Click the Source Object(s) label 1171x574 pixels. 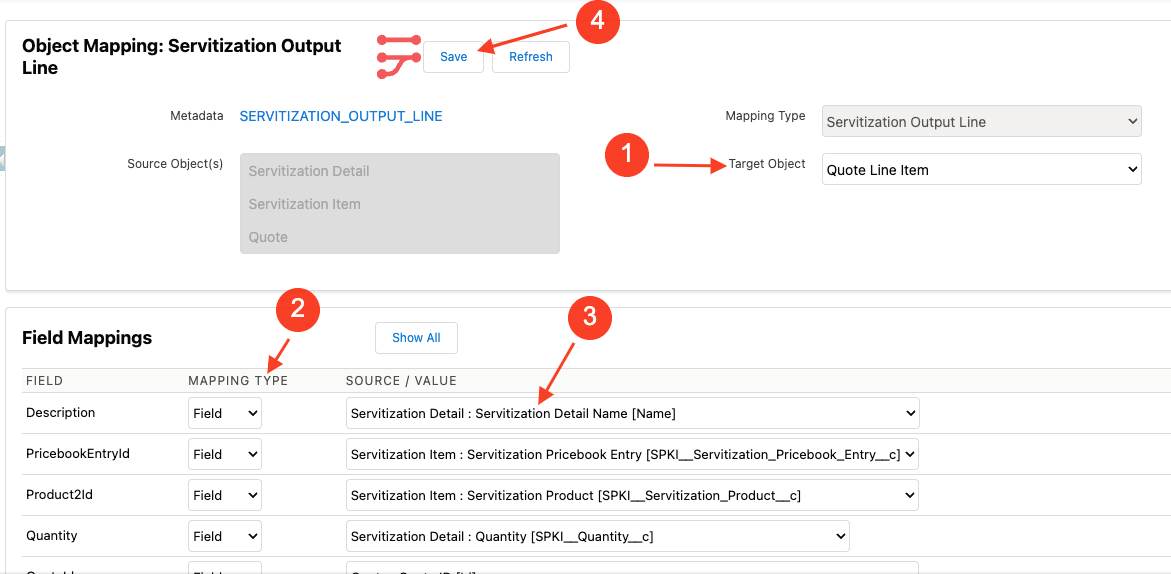pyautogui.click(x=176, y=164)
